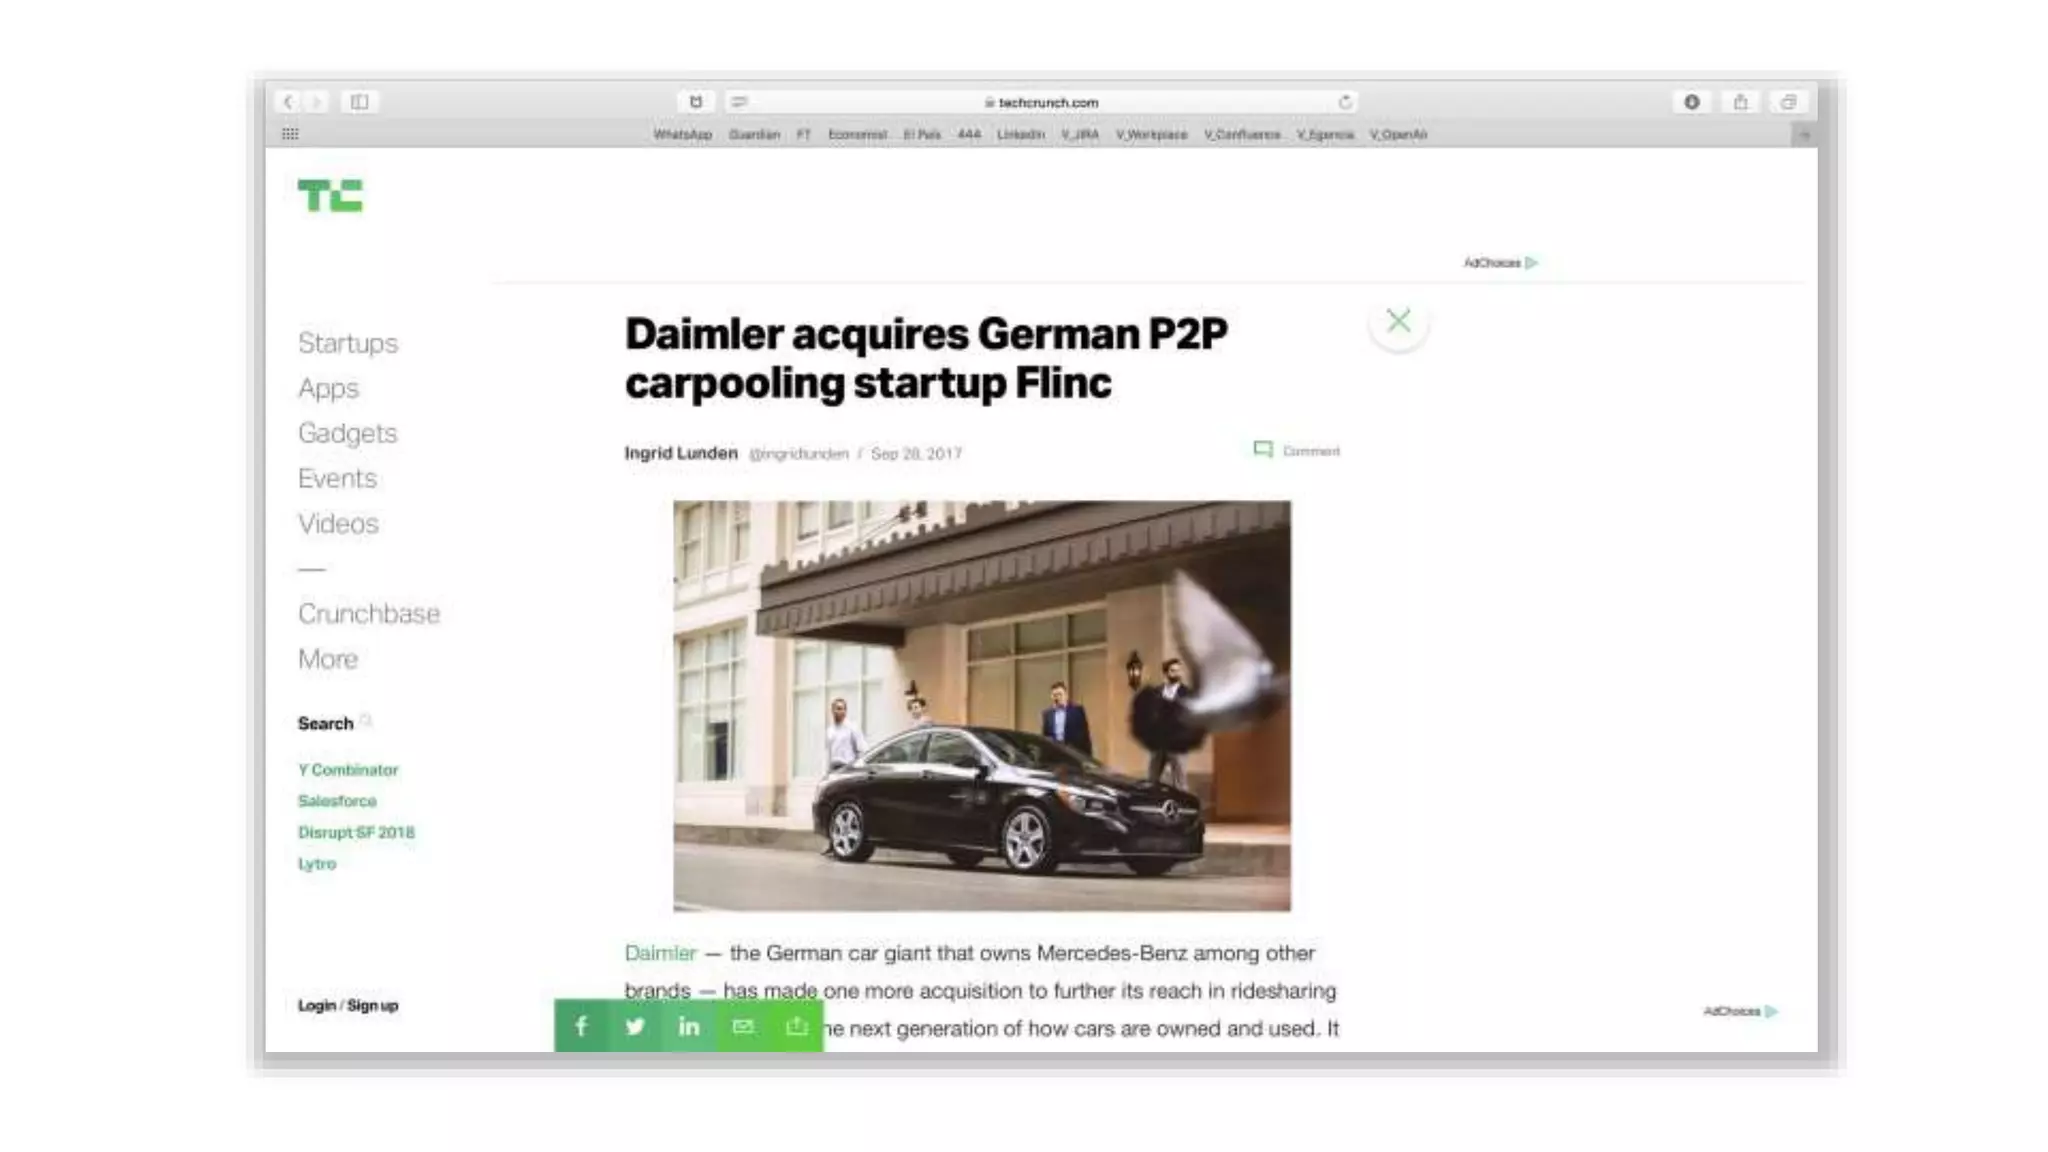The width and height of the screenshot is (2048, 1152).
Task: Open Safari downloads icon
Action: pos(1692,102)
